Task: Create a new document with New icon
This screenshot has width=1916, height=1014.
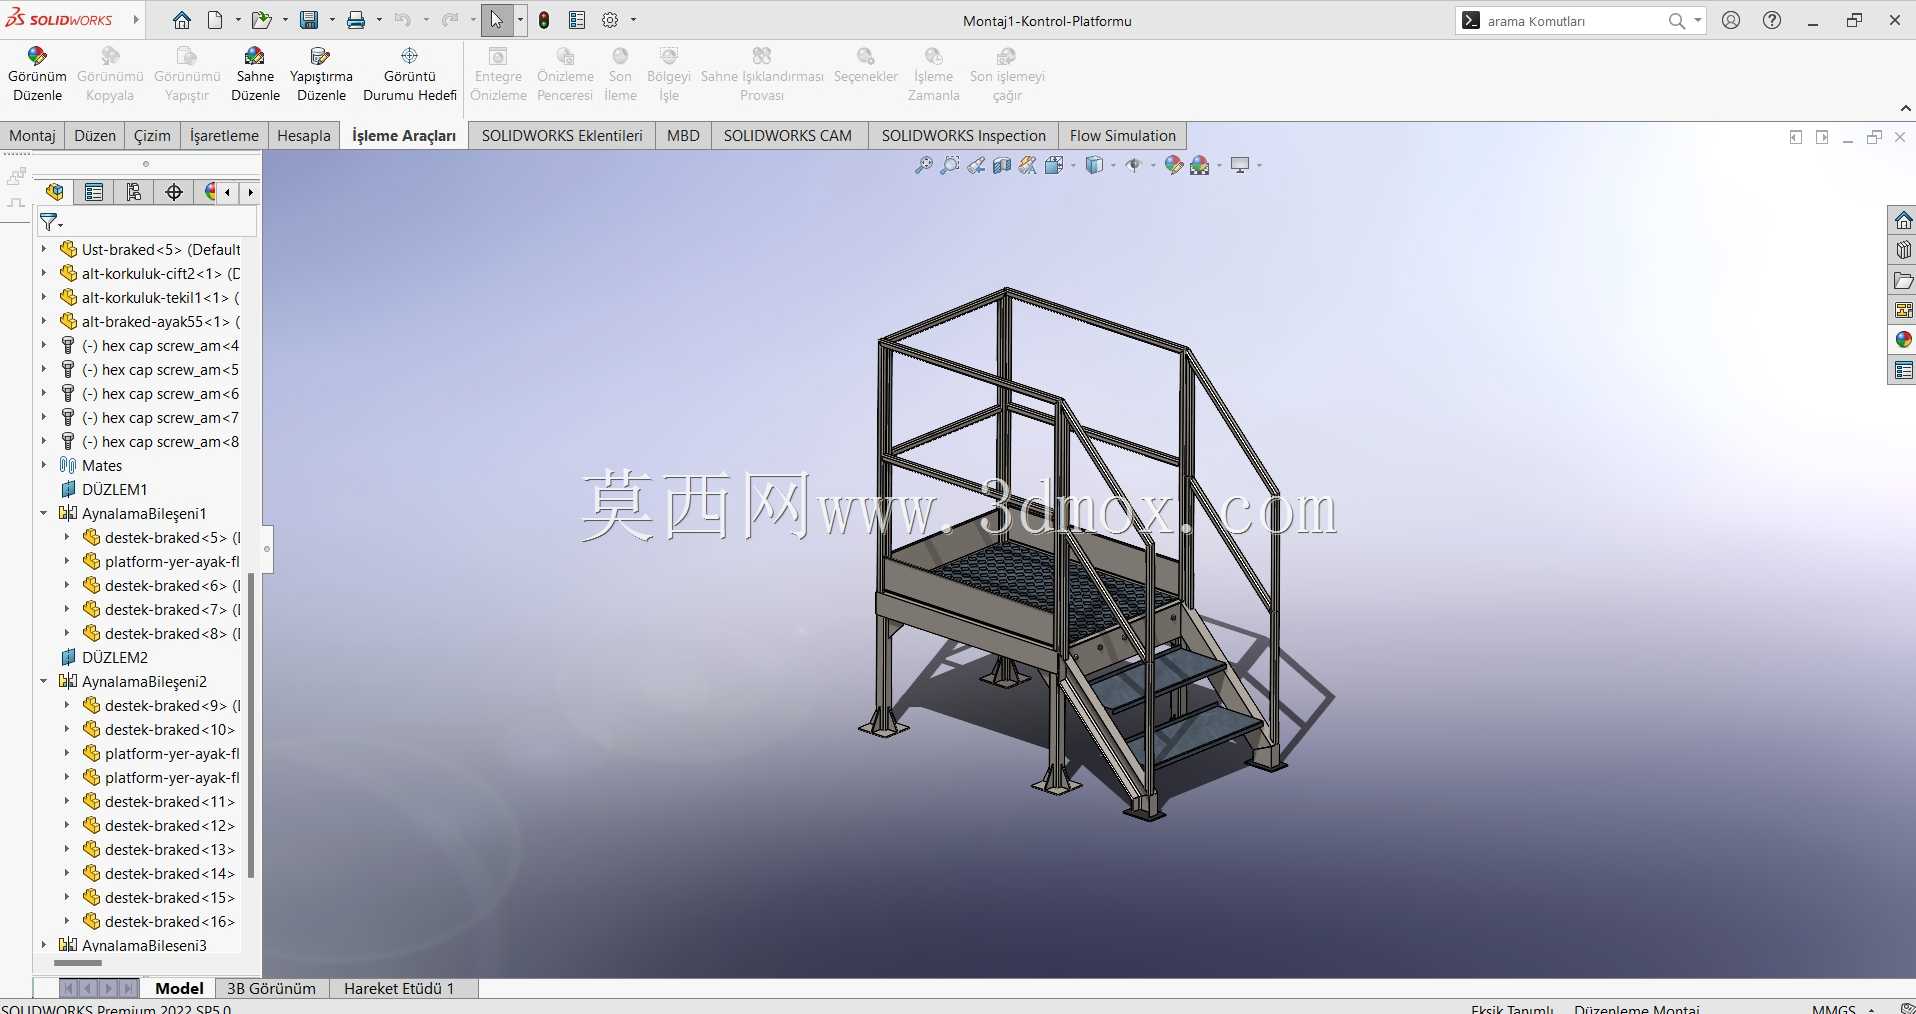Action: (216, 20)
